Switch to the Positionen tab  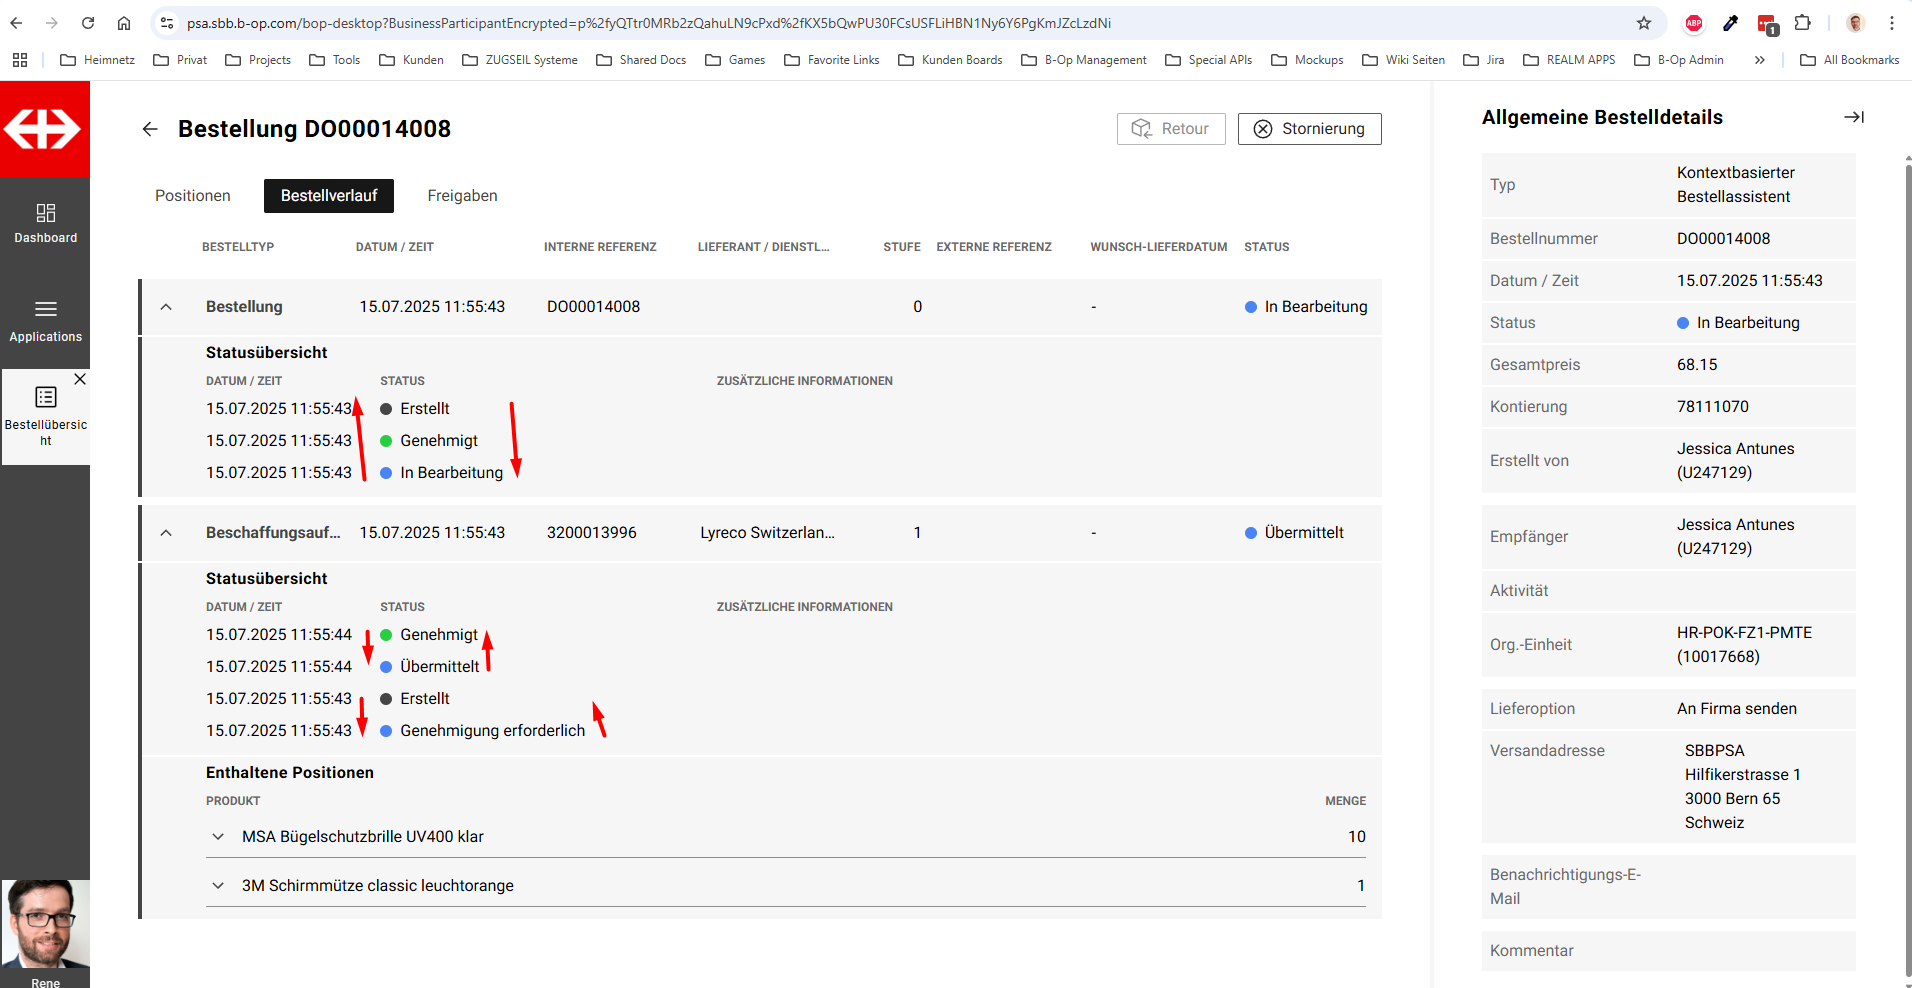coord(193,196)
